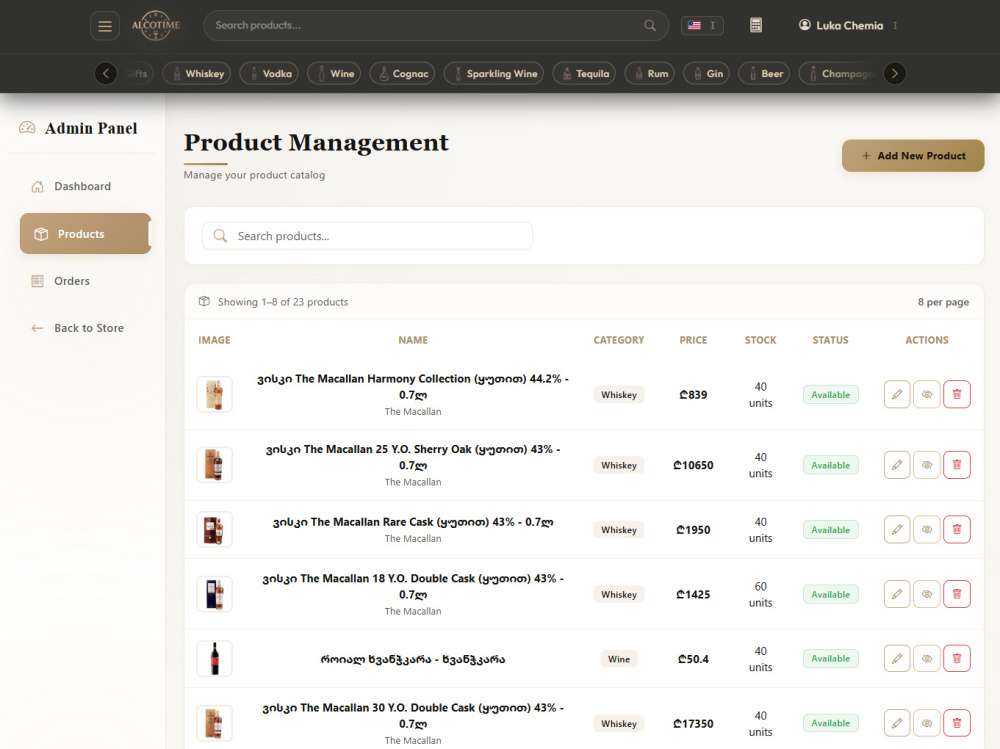The height and width of the screenshot is (749, 1000).
Task: Select the Tequila category chip
Action: coord(584,73)
